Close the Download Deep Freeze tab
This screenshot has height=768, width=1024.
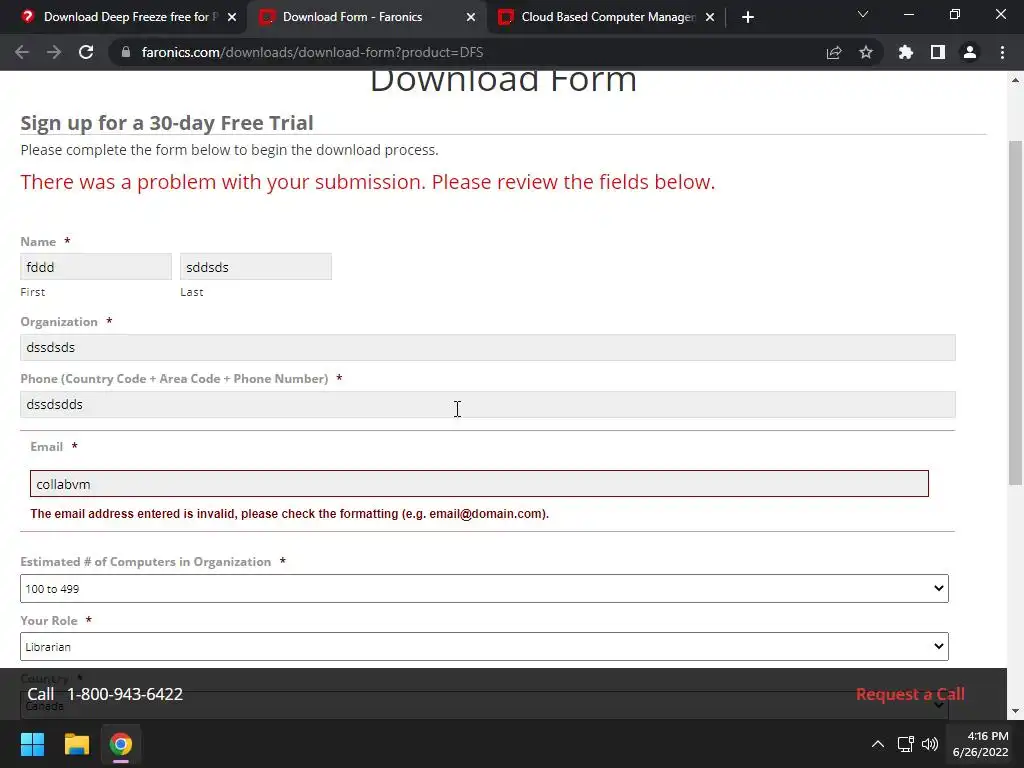click(x=232, y=17)
